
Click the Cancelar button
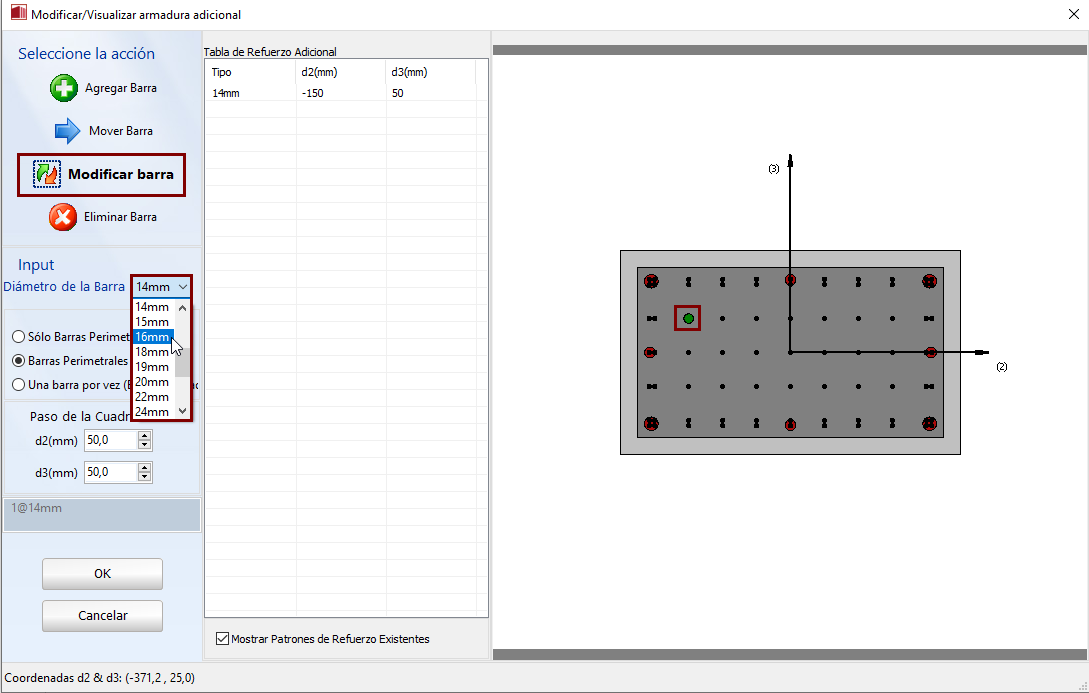[102, 616]
